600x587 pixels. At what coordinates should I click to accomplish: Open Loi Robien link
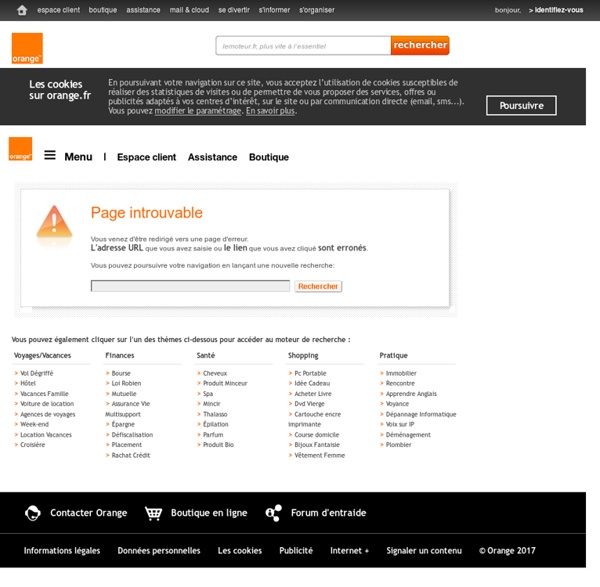tap(126, 383)
